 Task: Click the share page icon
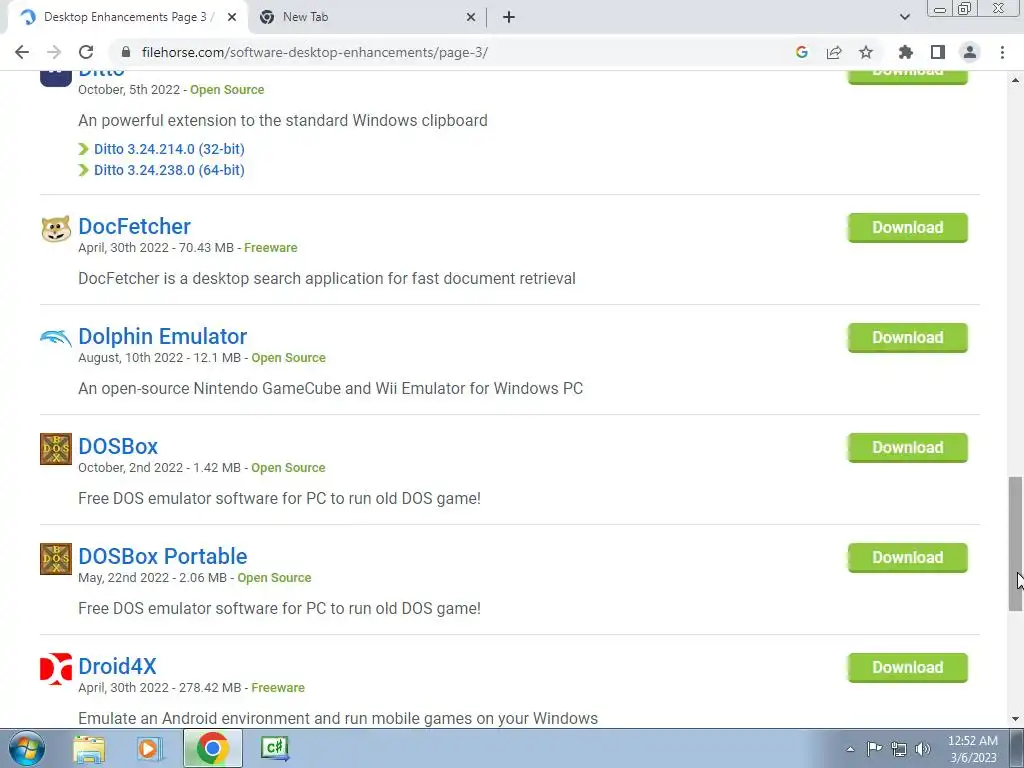(834, 52)
